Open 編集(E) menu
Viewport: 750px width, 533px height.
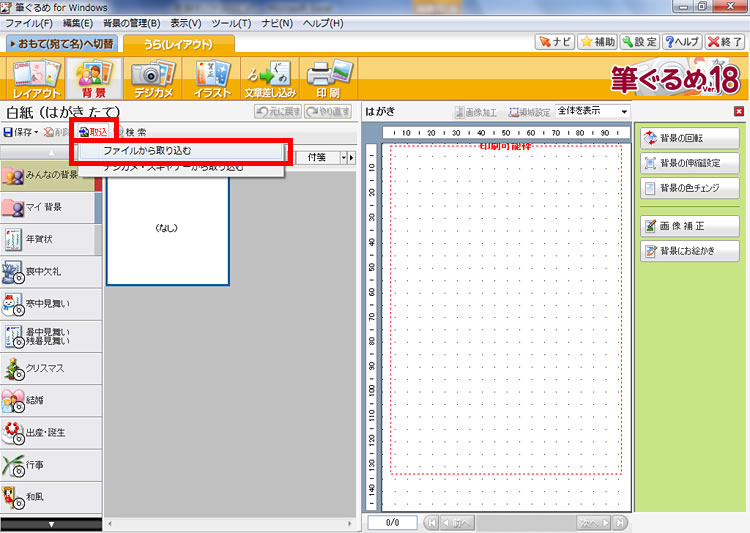(77, 23)
